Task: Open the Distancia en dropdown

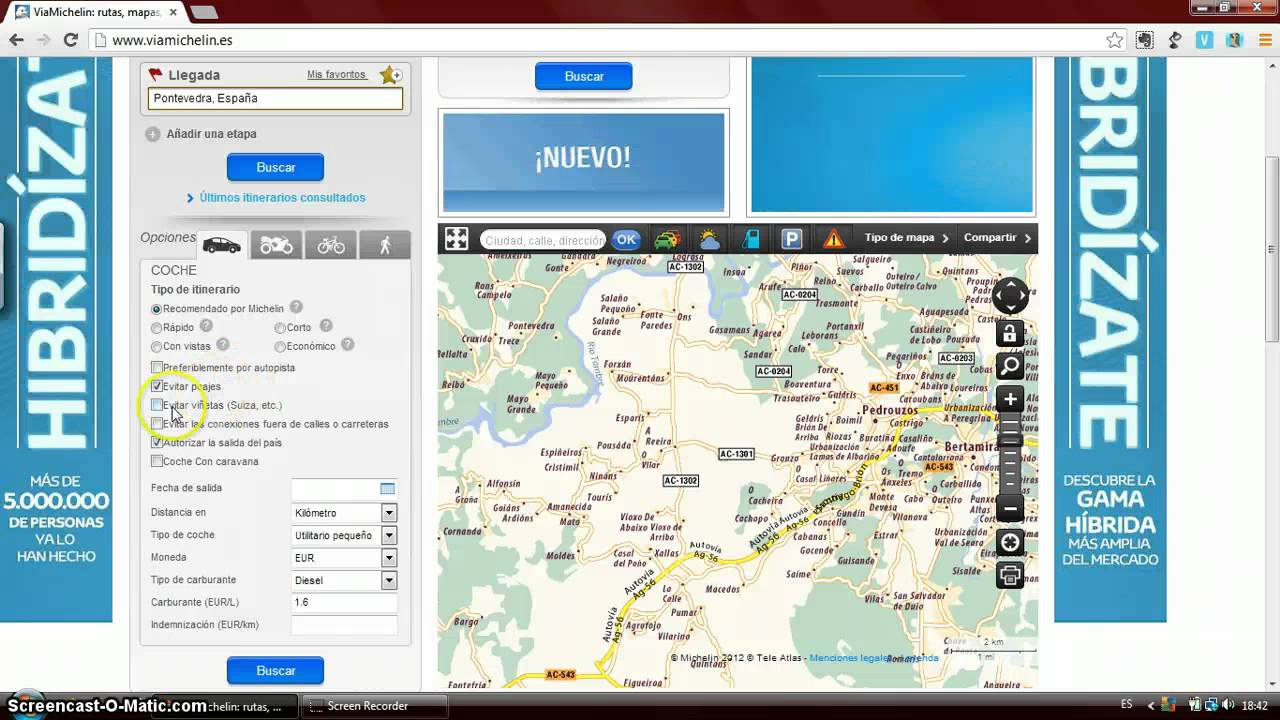Action: (344, 513)
